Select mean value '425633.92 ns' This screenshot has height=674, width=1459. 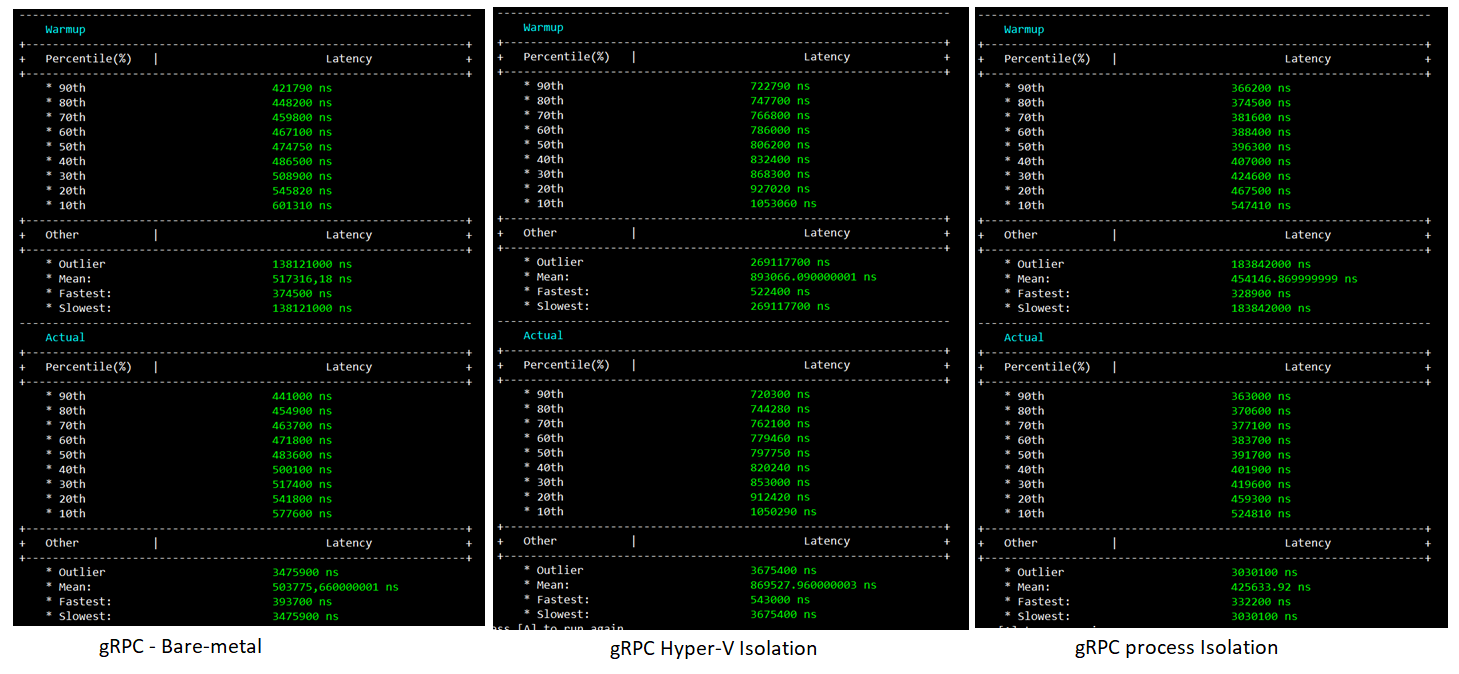tap(1271, 587)
